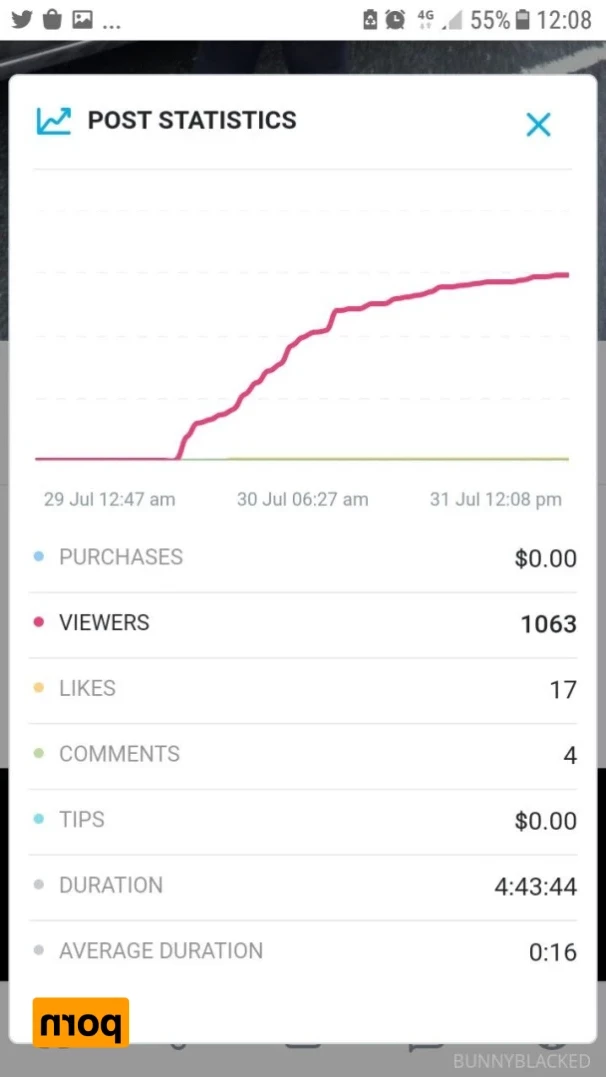The height and width of the screenshot is (1077, 606).
Task: Toggle the Purchases series in the chart
Action: [x=303, y=557]
